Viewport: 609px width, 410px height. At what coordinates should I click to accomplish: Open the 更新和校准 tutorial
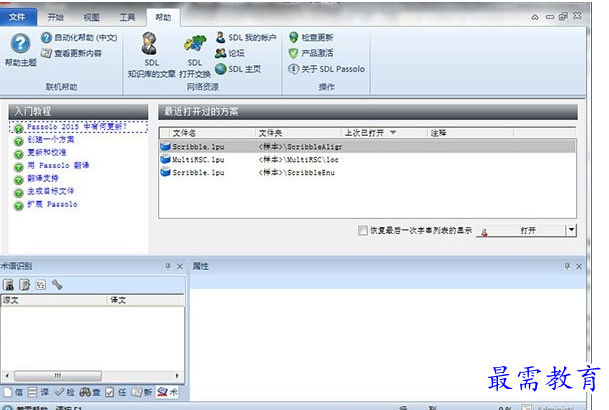[x=47, y=152]
